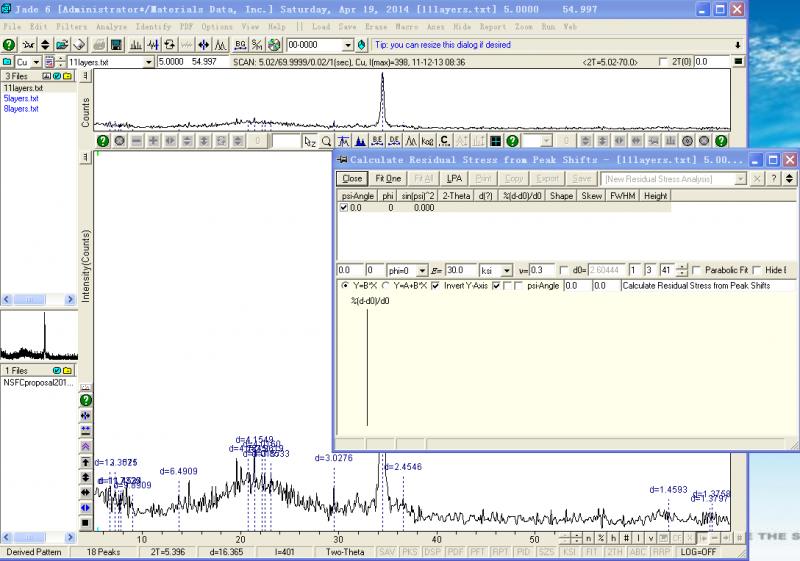Open the phi=0 dropdown
The width and height of the screenshot is (800, 561).
coord(424,270)
